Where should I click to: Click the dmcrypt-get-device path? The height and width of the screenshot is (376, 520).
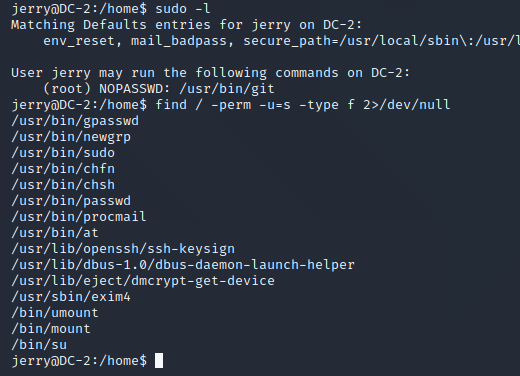143,281
